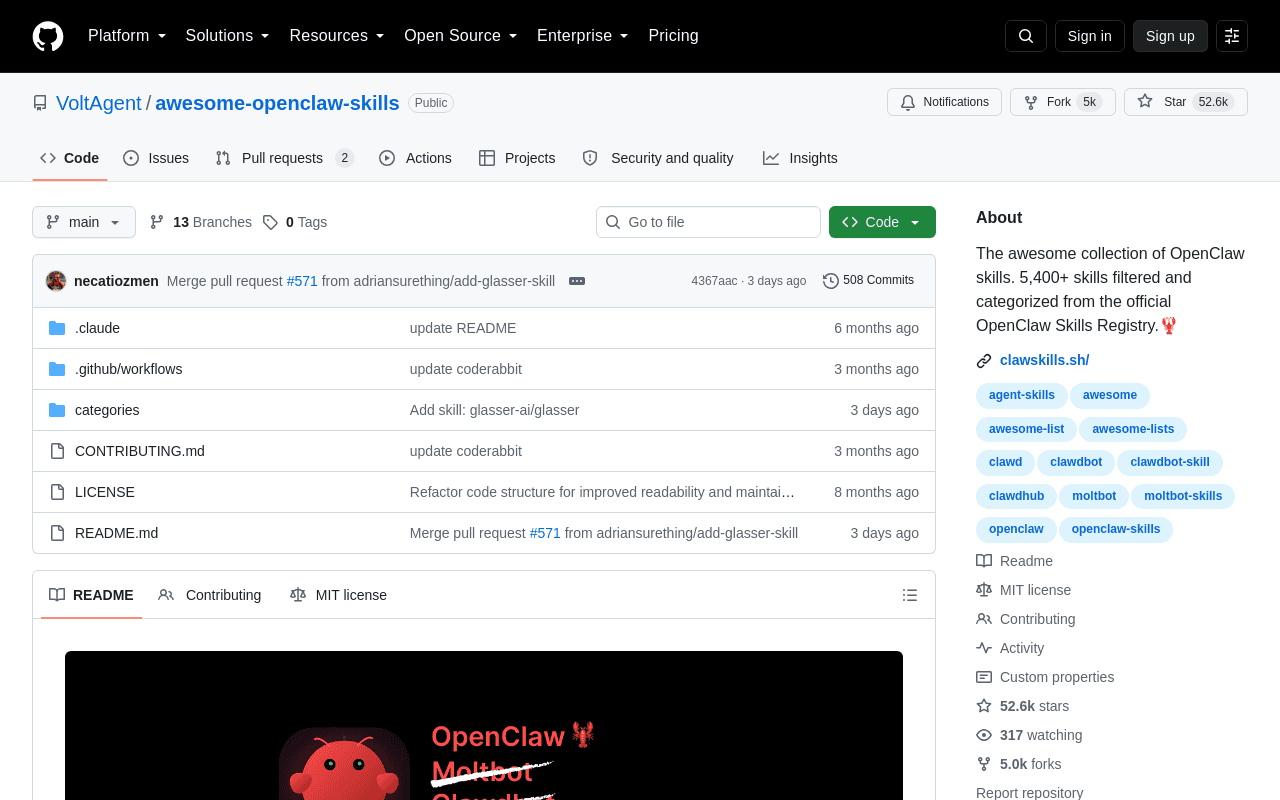
Task: Star the repository
Action: click(x=1186, y=102)
